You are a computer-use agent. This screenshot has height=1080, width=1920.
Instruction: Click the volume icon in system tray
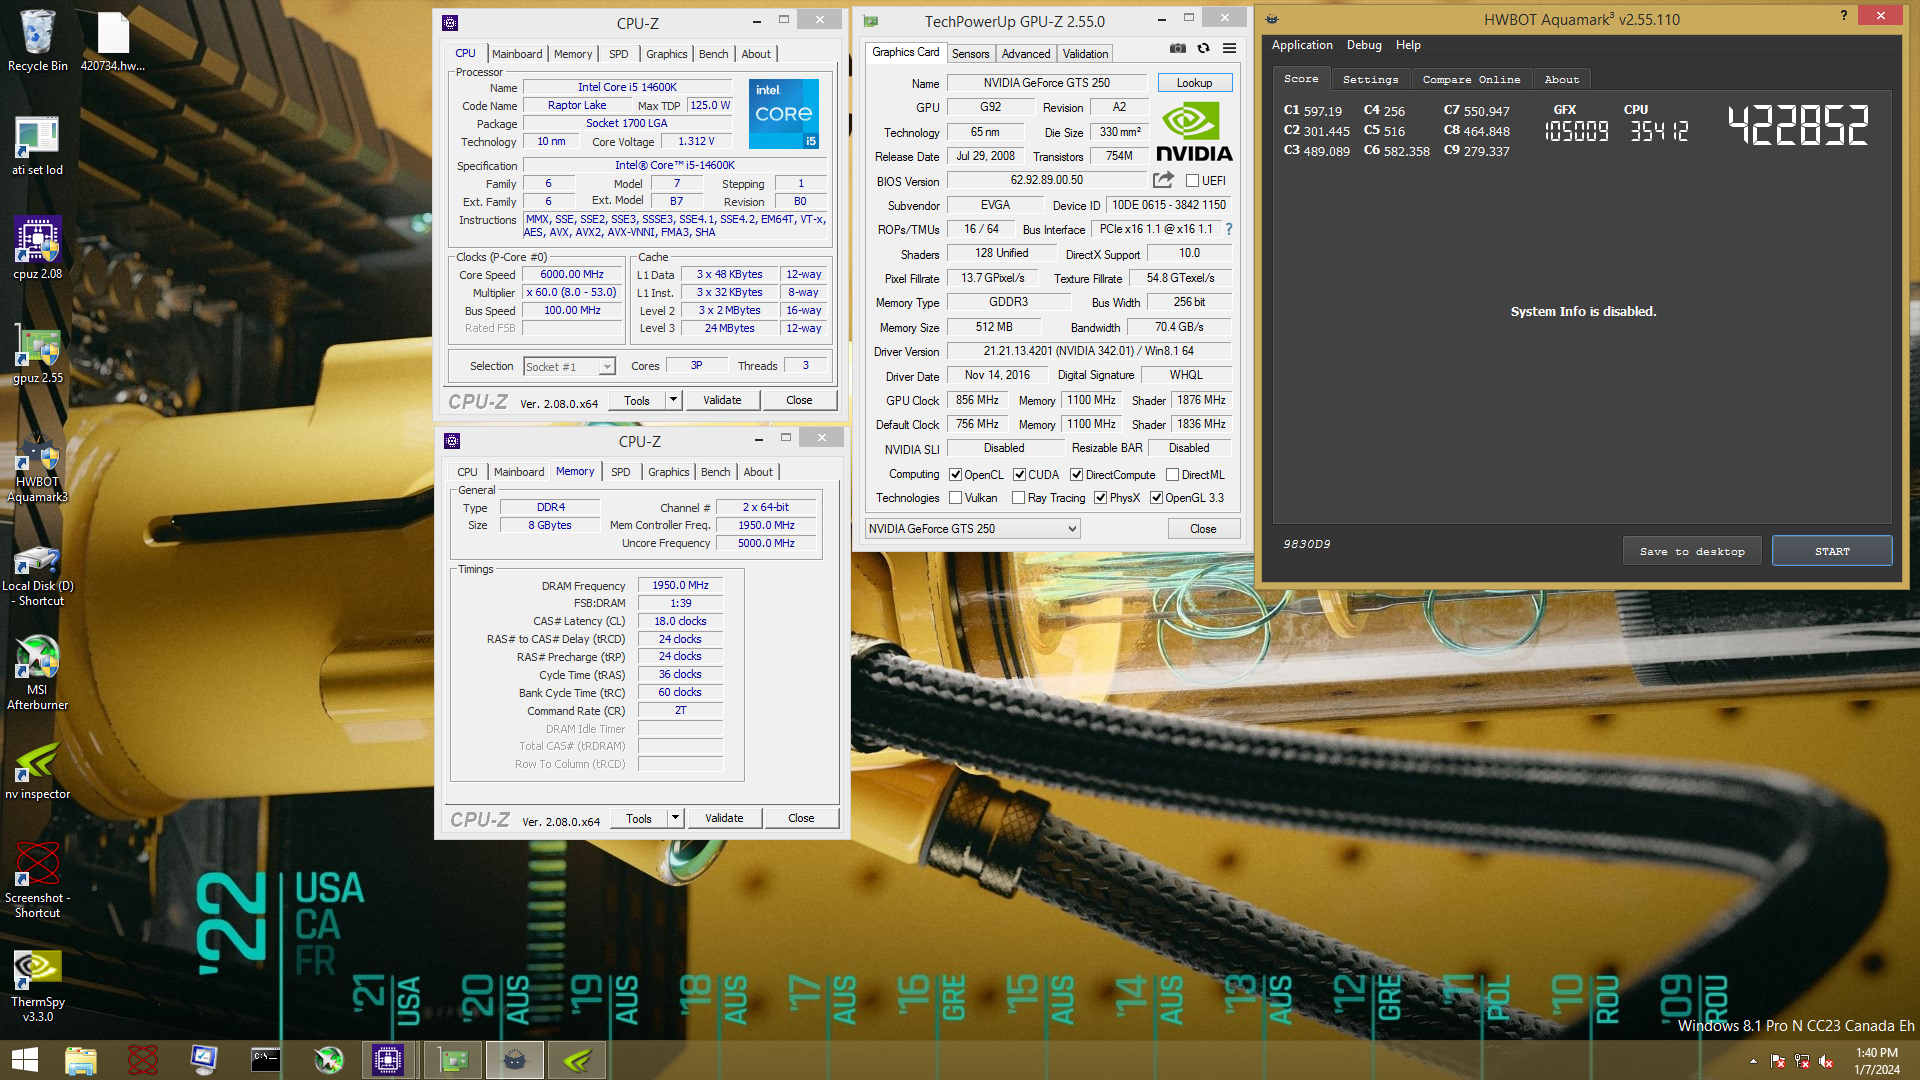tap(1826, 1061)
